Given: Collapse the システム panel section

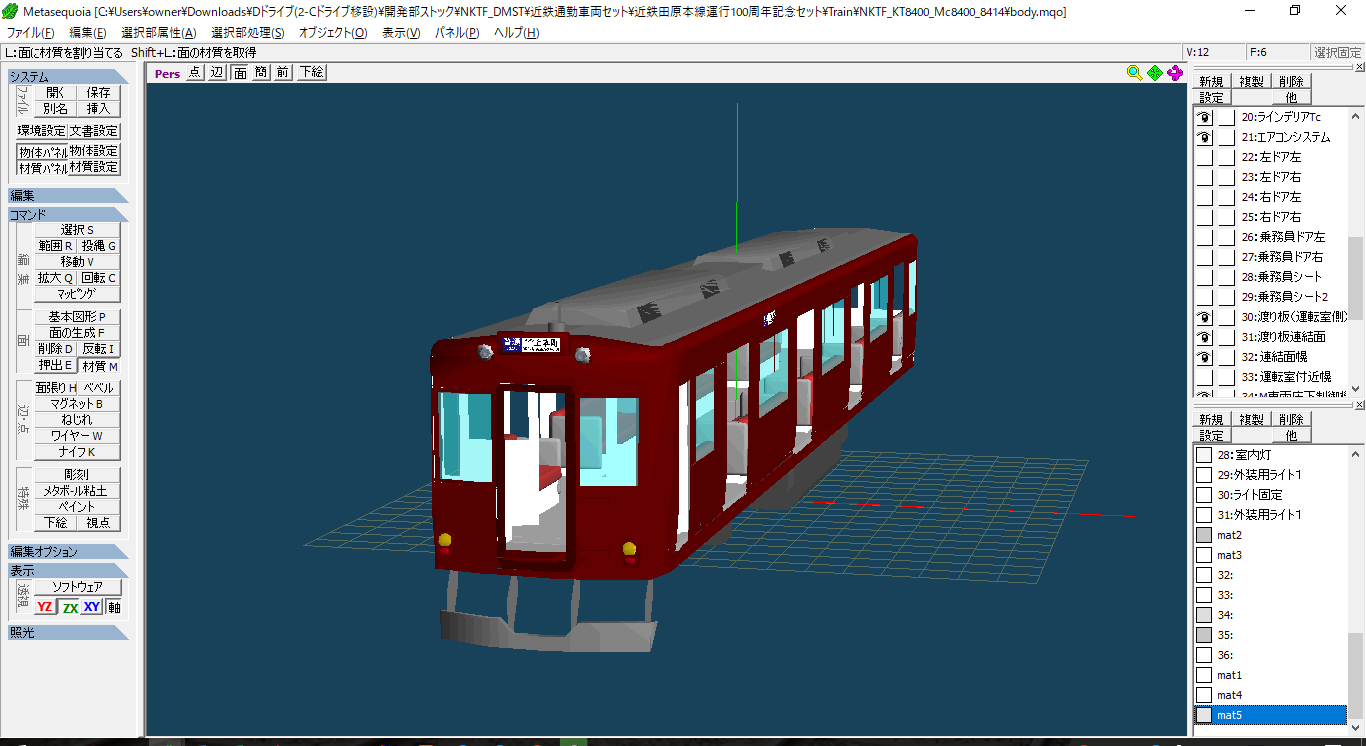Looking at the screenshot, I should coord(68,77).
